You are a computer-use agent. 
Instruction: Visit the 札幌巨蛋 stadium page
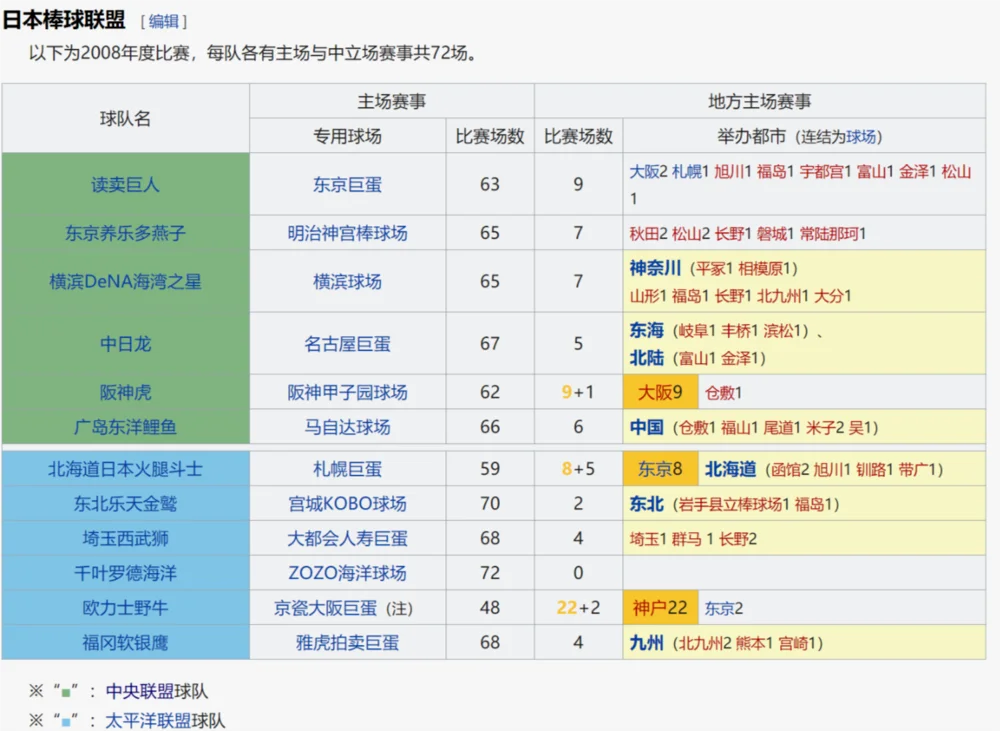(347, 469)
